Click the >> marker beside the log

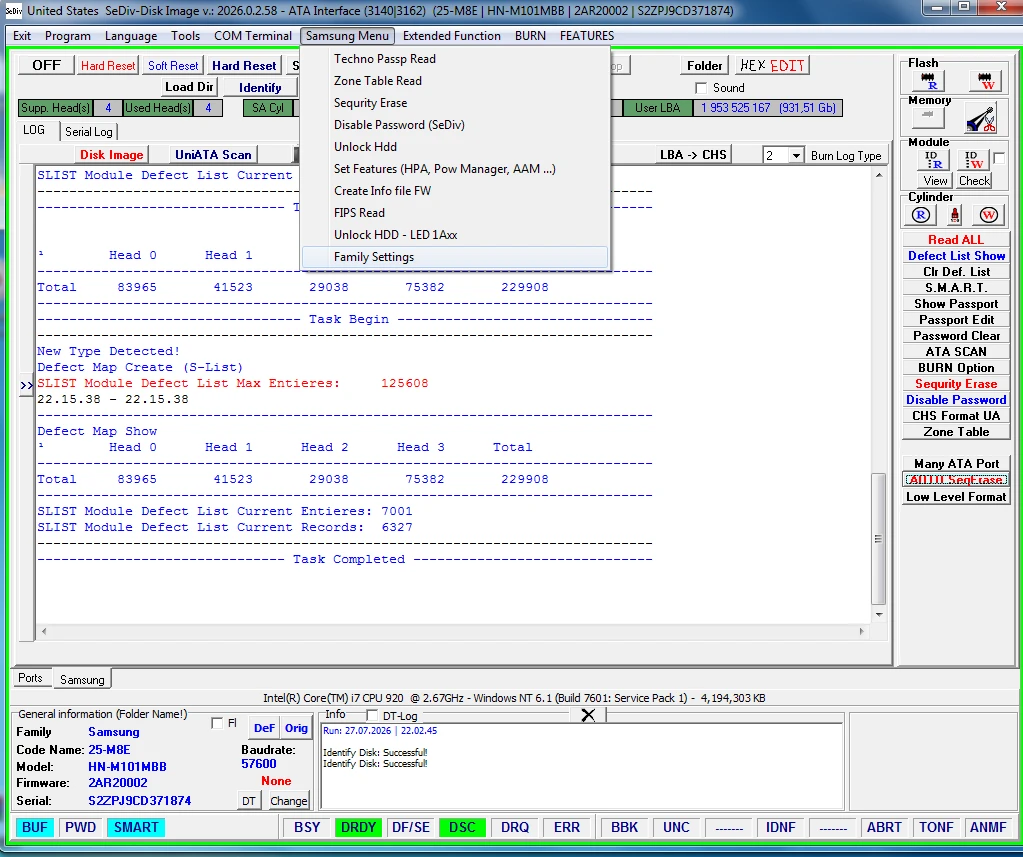coord(26,385)
